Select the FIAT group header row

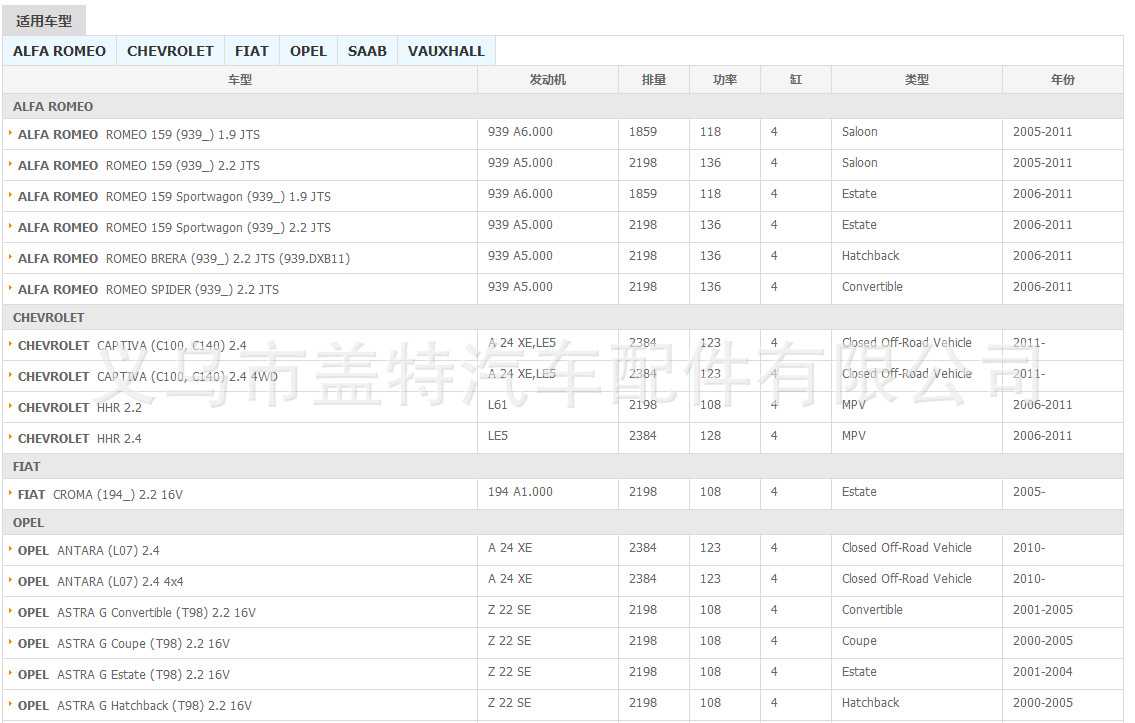pos(563,467)
